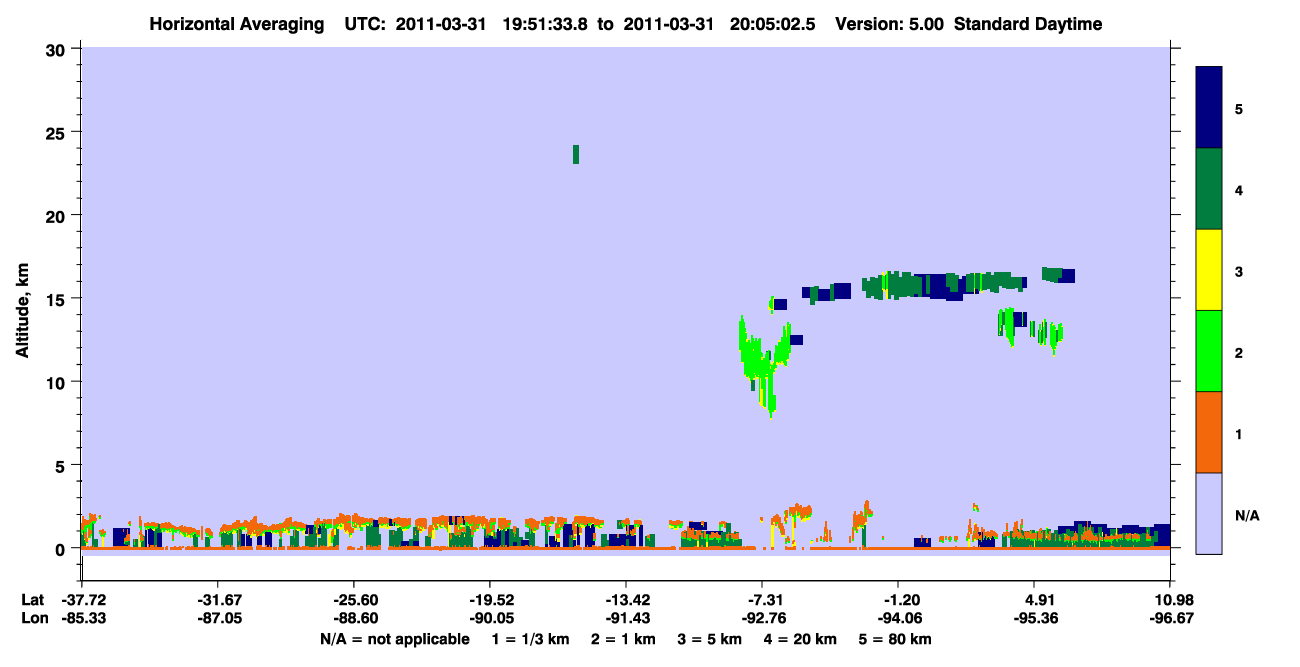Click the altitude tick label 20
Viewport: 1300px width, 667px height.
coord(58,215)
